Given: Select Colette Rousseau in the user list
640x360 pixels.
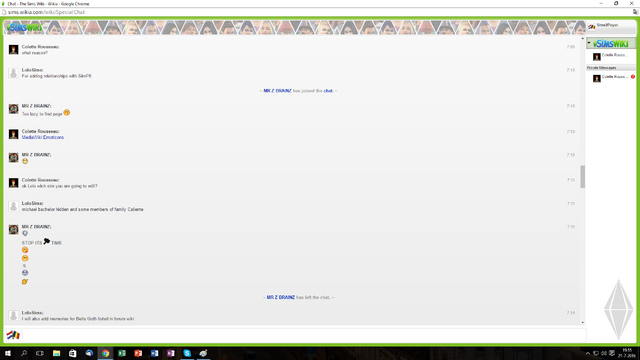Looking at the screenshot, I should (611, 56).
